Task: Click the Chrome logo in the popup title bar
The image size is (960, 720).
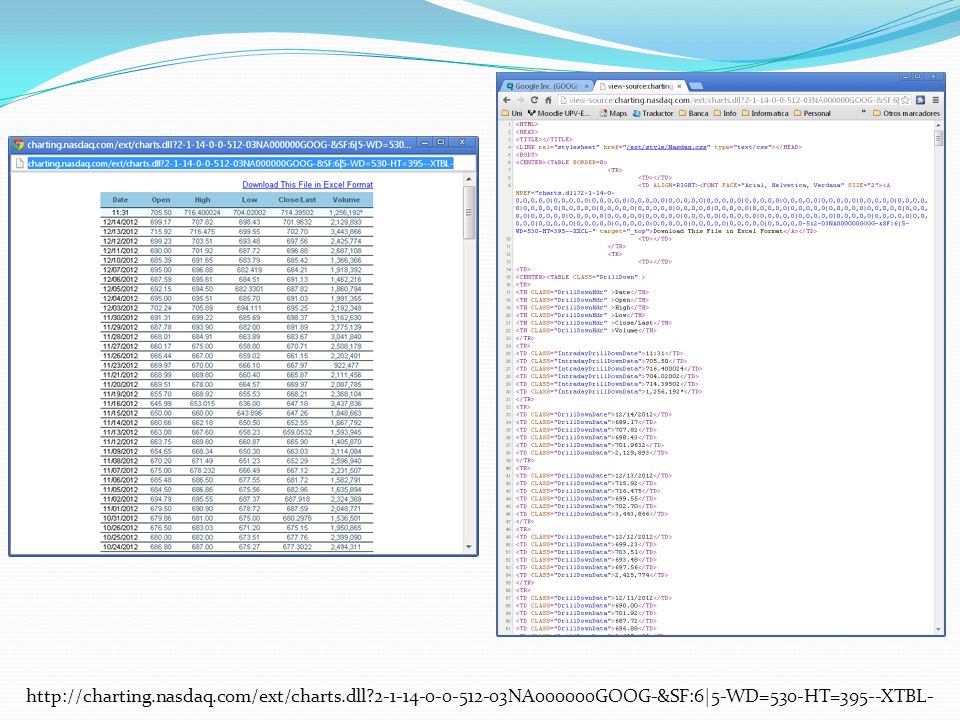Action: point(18,144)
